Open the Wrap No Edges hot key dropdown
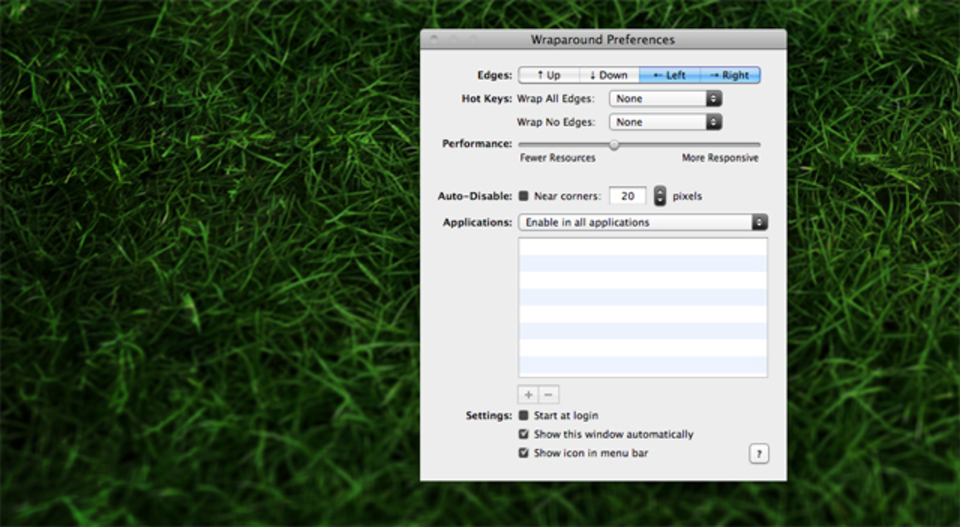This screenshot has height=527, width=960. tap(666, 122)
